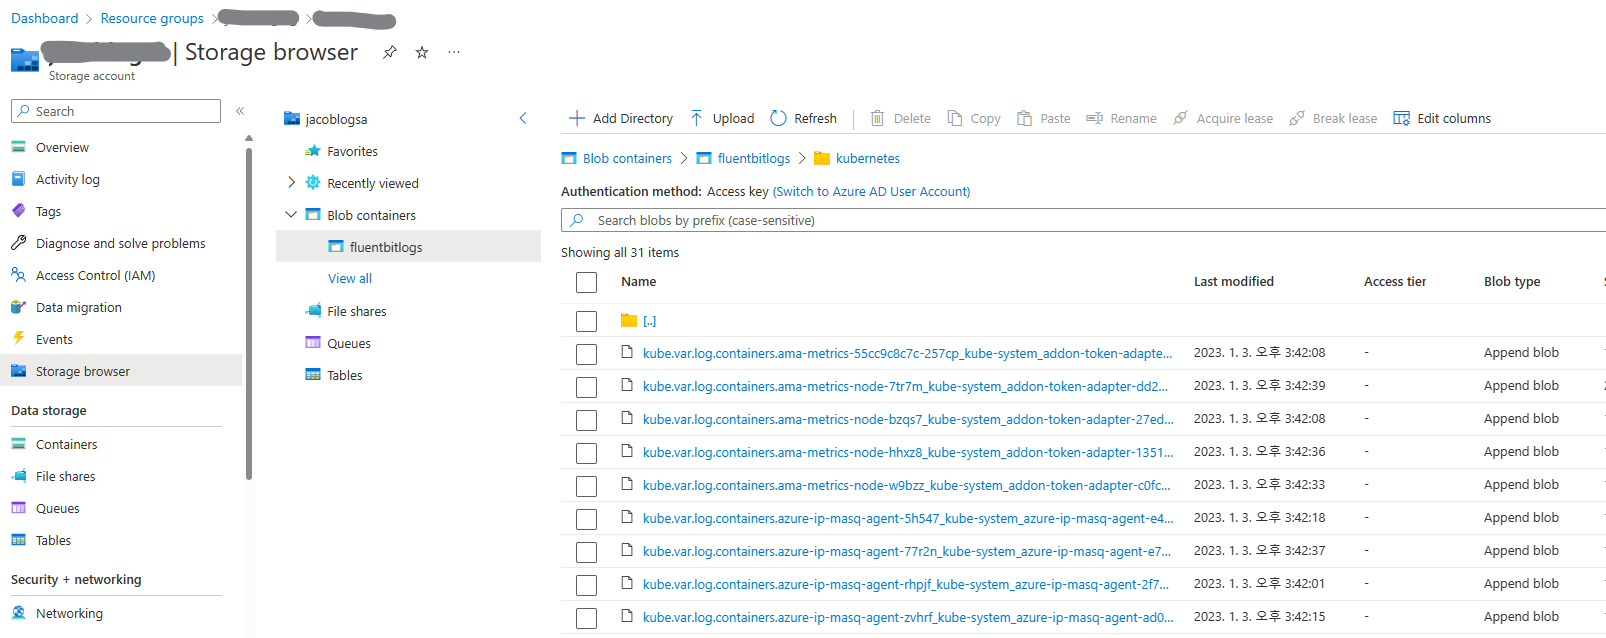Focus the left menu Search box
Screen dimensions: 1606x638
[x=116, y=111]
